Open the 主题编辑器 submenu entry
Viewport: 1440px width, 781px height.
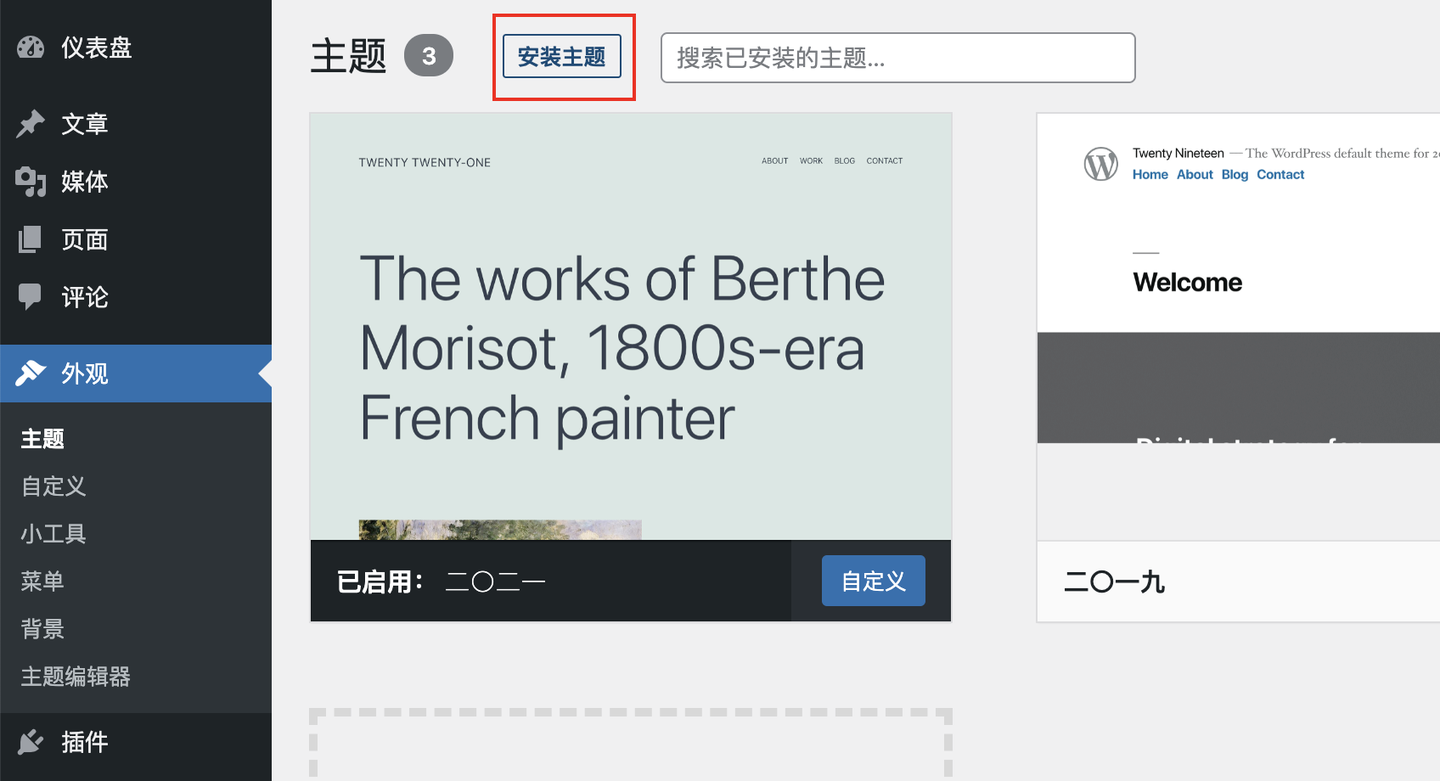pyautogui.click(x=76, y=677)
